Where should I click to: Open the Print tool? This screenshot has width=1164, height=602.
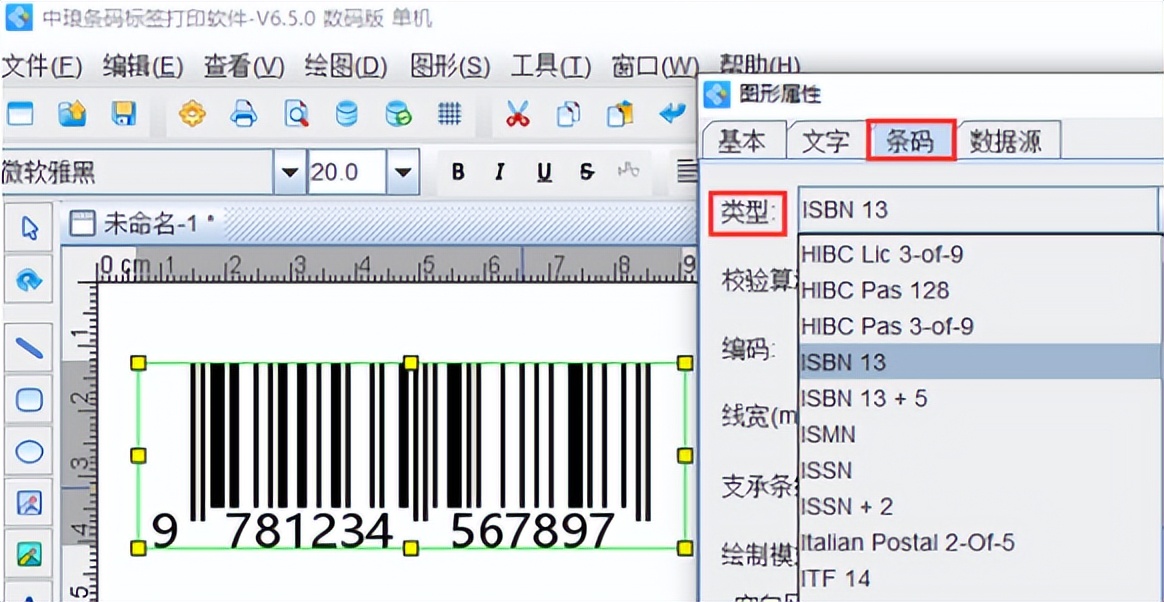click(243, 113)
